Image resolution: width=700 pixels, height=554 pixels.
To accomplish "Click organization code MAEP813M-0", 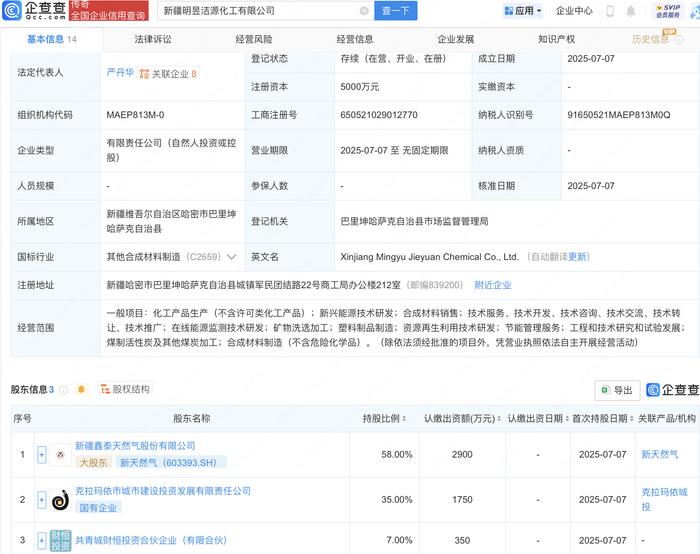I will tap(135, 115).
